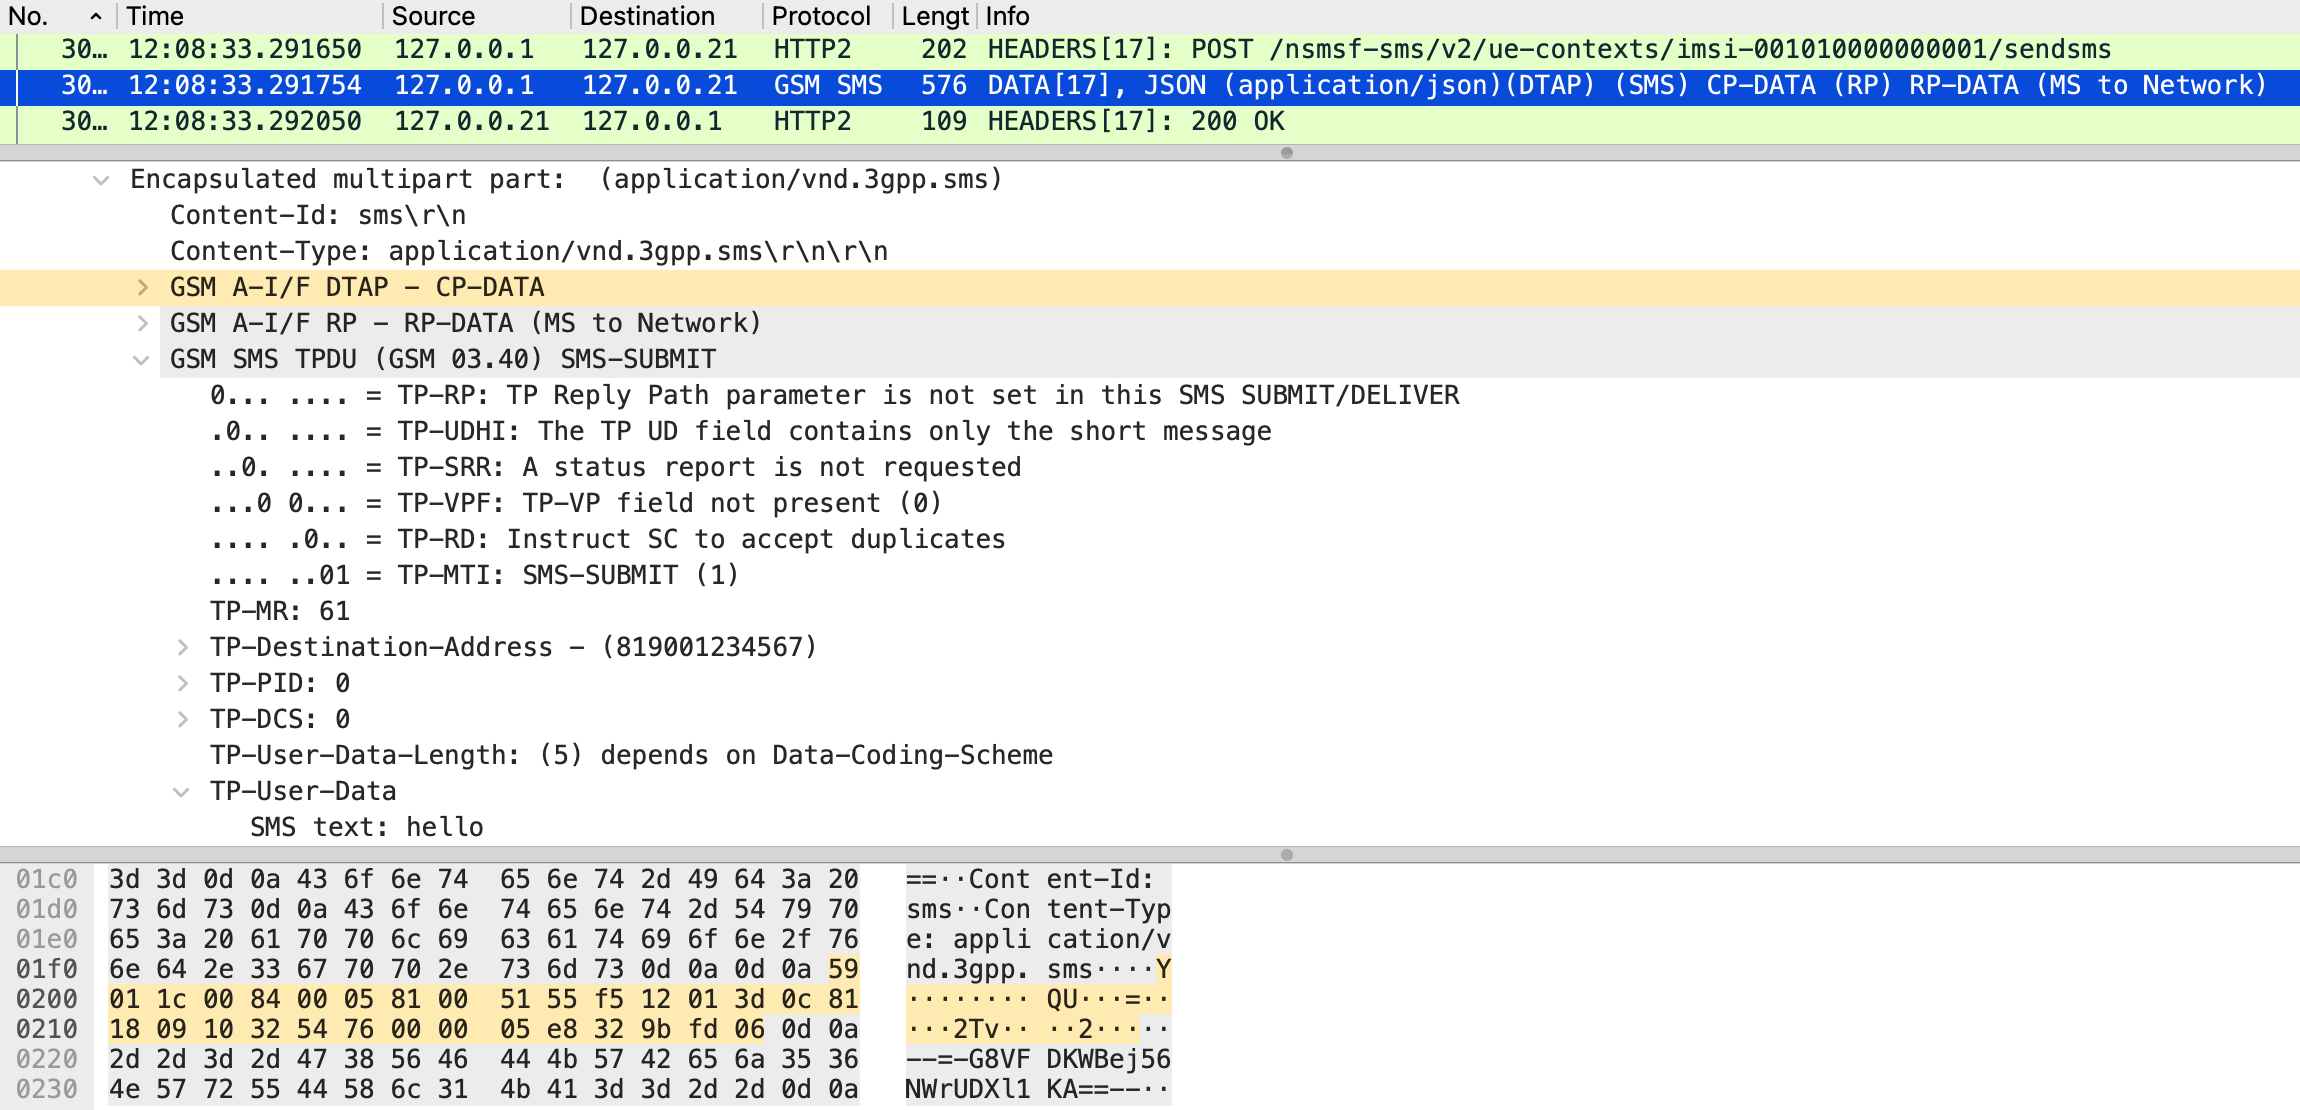Viewport: 2300px width, 1110px height.
Task: Collapse the Encapsulated multipart part node
Action: [x=101, y=180]
